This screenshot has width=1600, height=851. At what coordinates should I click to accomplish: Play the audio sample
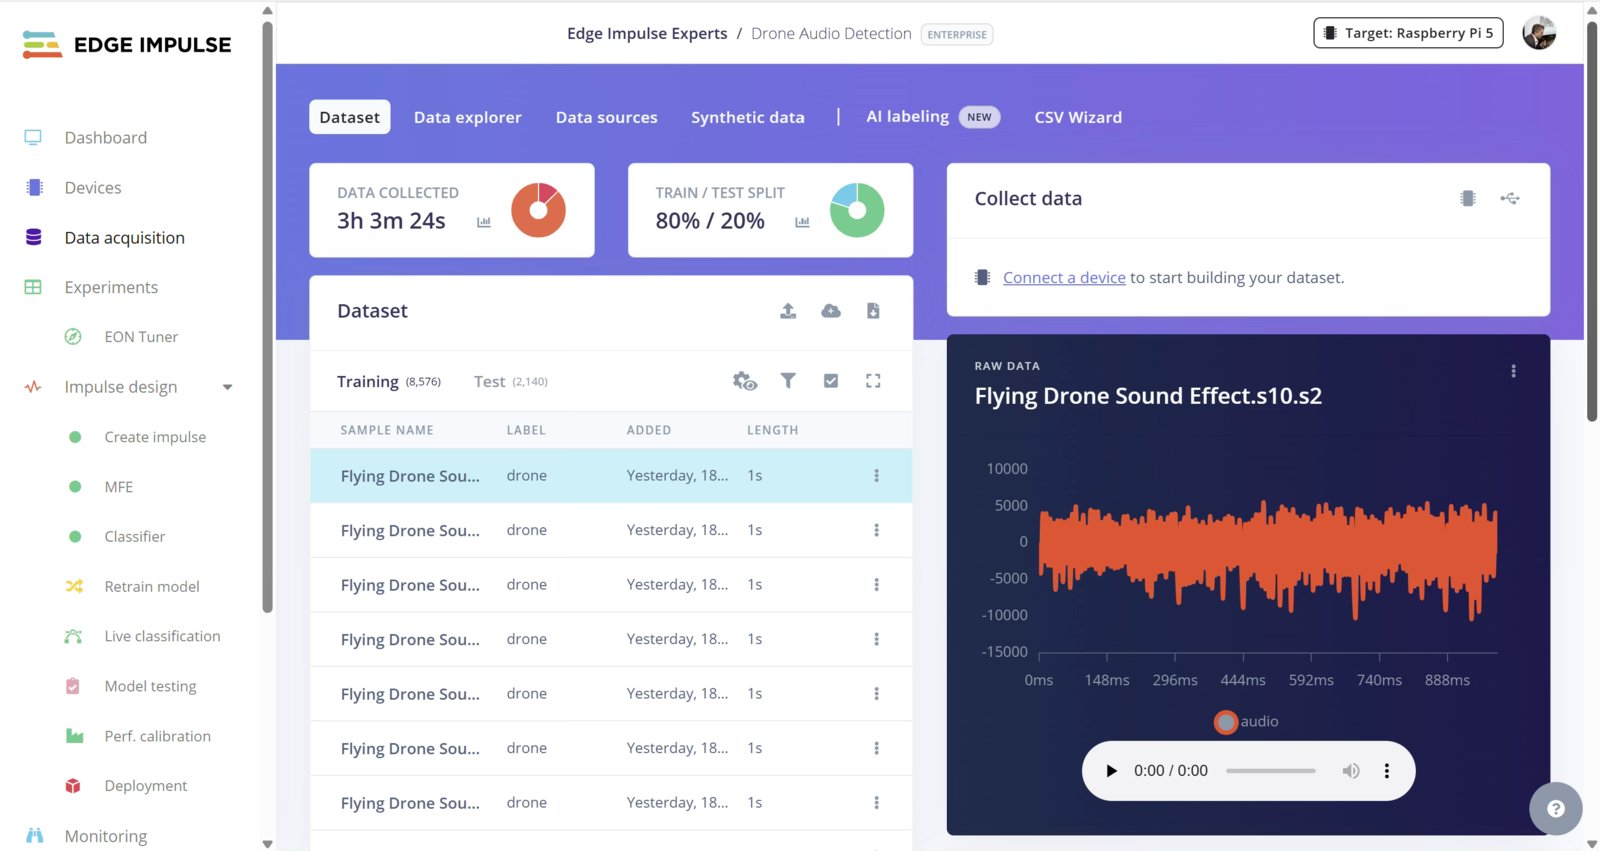(1111, 771)
